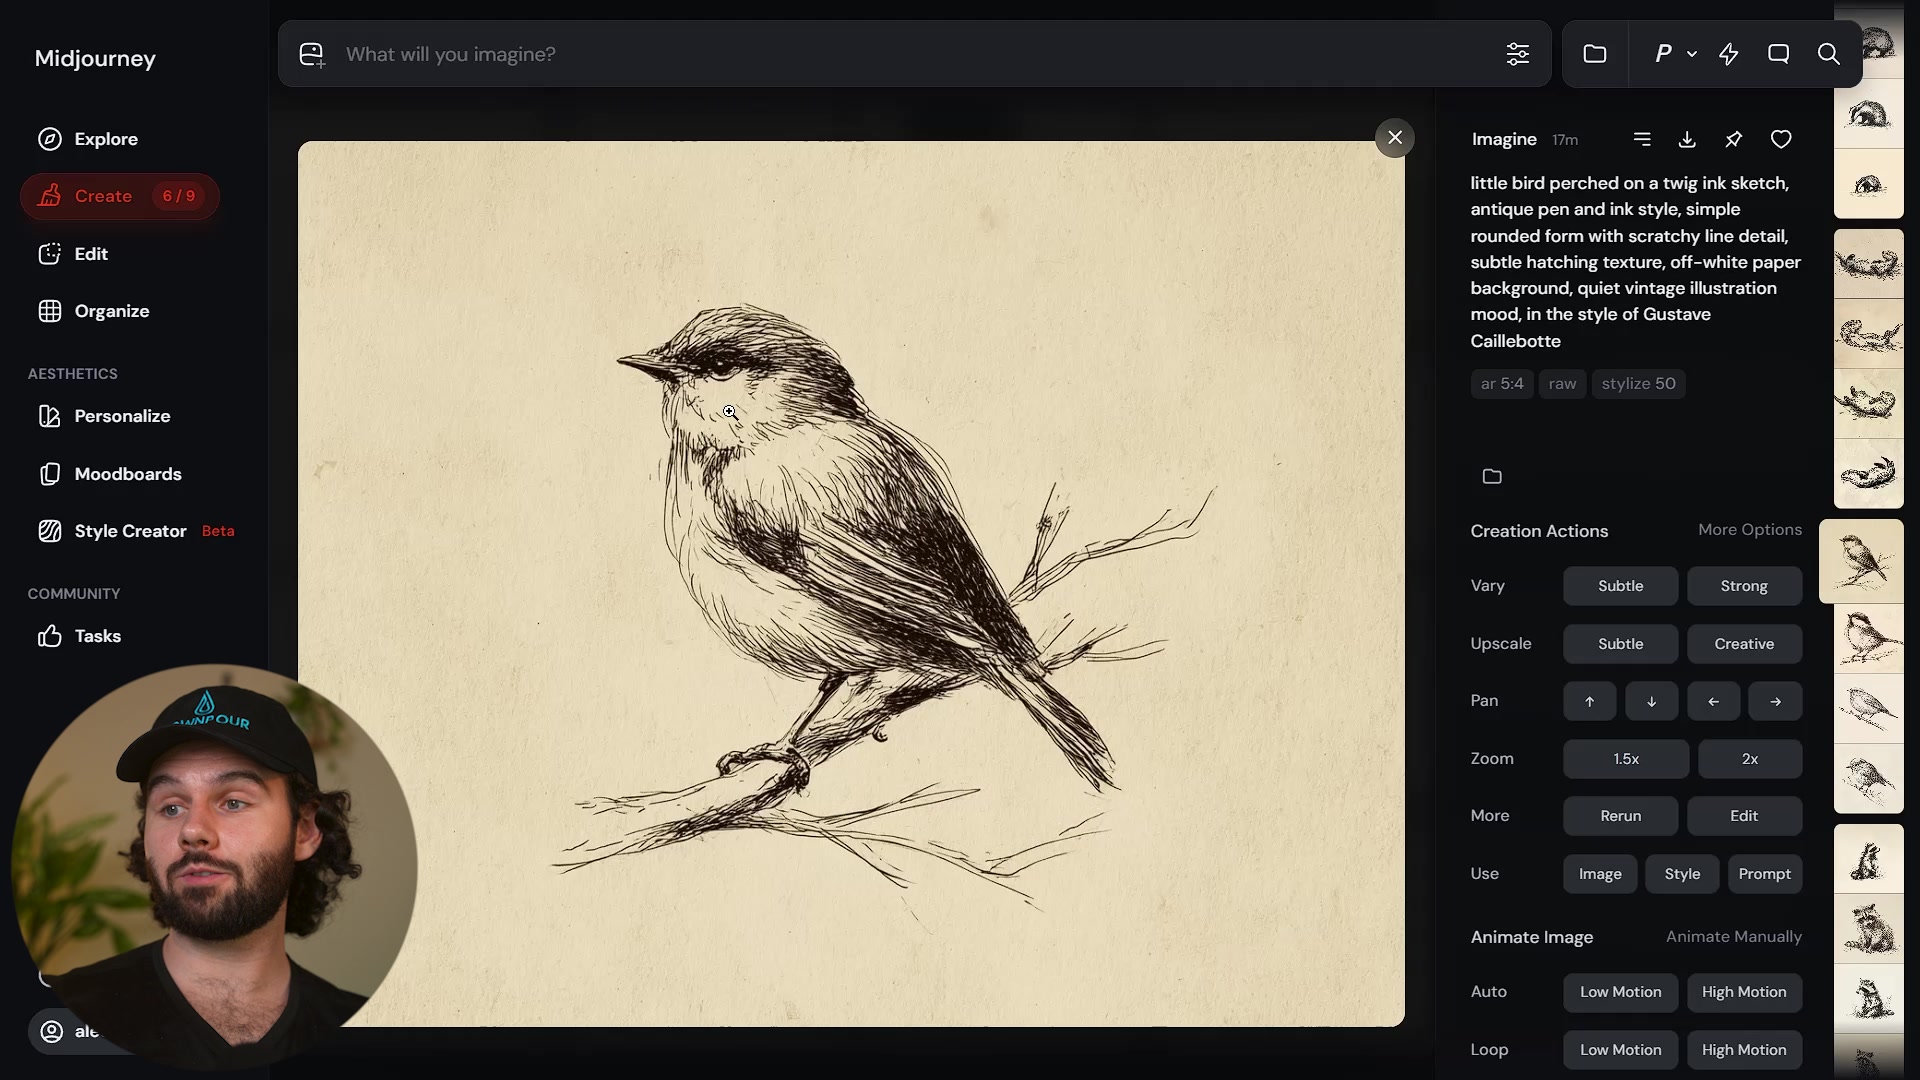The width and height of the screenshot is (1920, 1080).
Task: Select the currently highlighted bird thumbnail
Action: (x=1861, y=561)
